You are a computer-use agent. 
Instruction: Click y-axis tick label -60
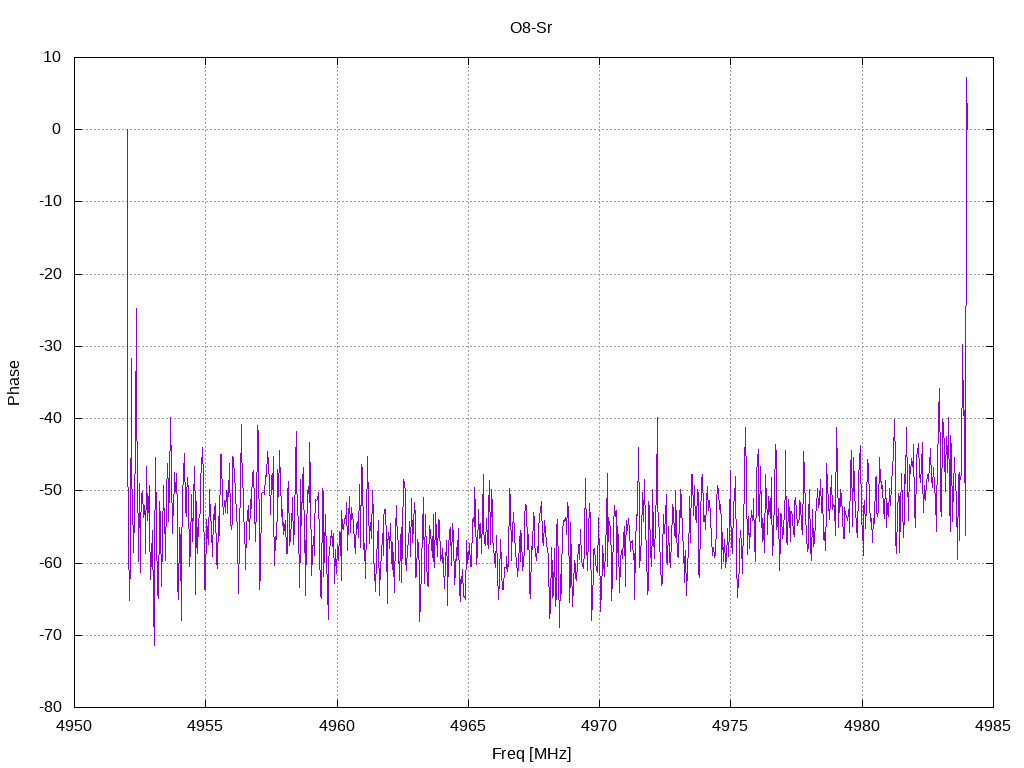(50, 563)
